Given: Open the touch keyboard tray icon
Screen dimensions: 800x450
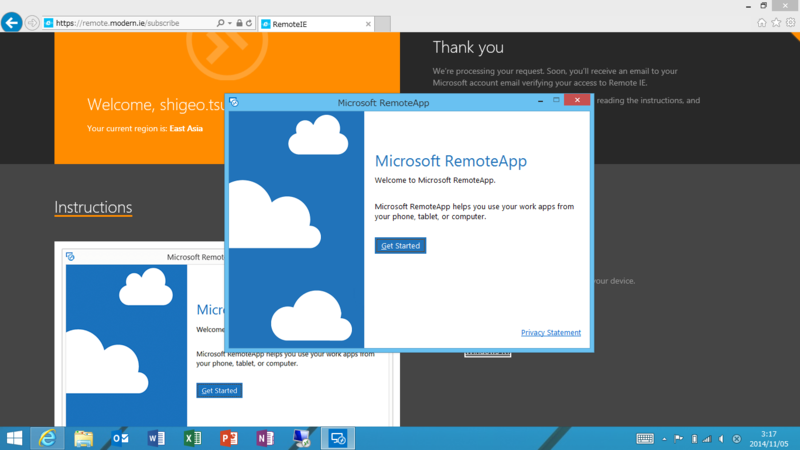Looking at the screenshot, I should [x=645, y=439].
